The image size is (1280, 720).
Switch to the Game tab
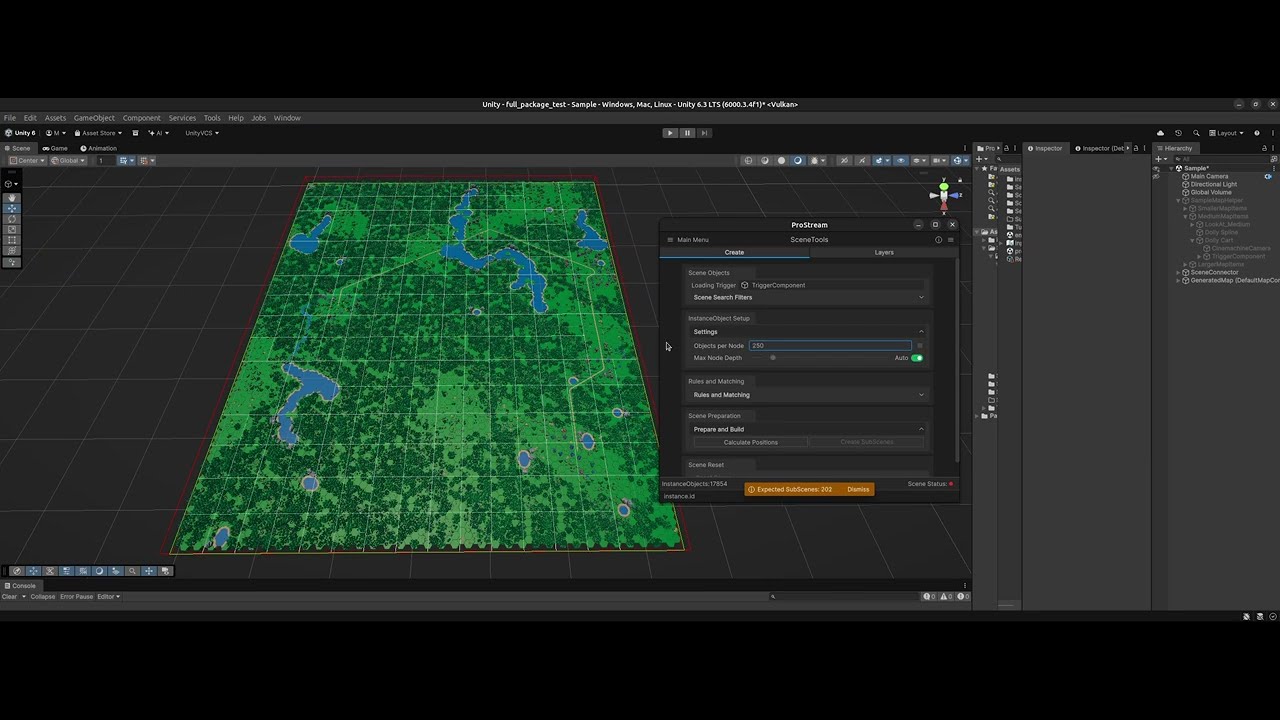coord(54,148)
